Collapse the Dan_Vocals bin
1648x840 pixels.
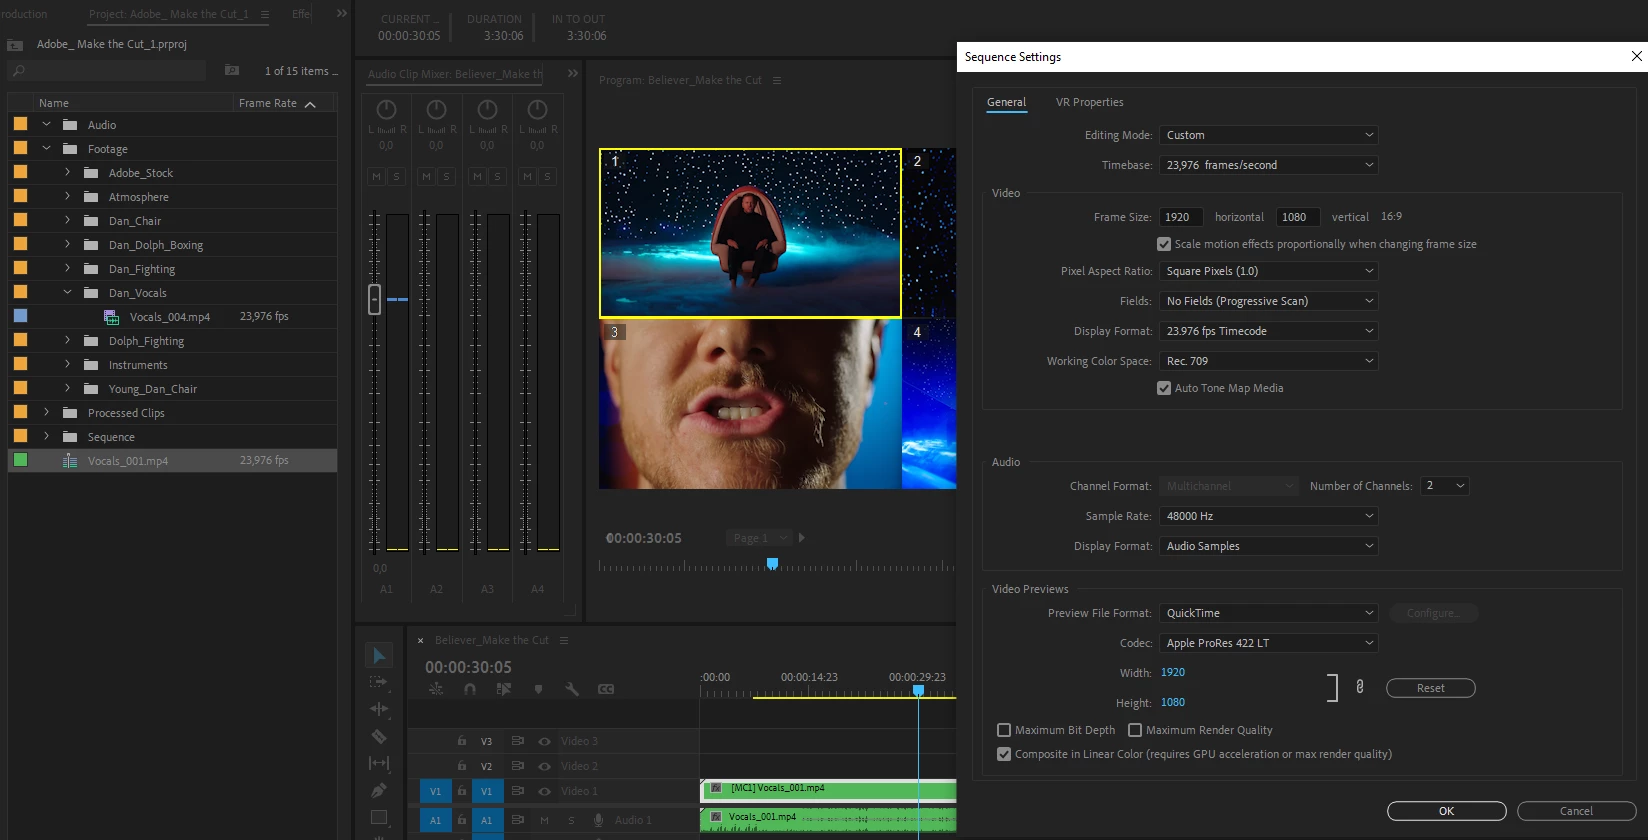[x=68, y=293]
